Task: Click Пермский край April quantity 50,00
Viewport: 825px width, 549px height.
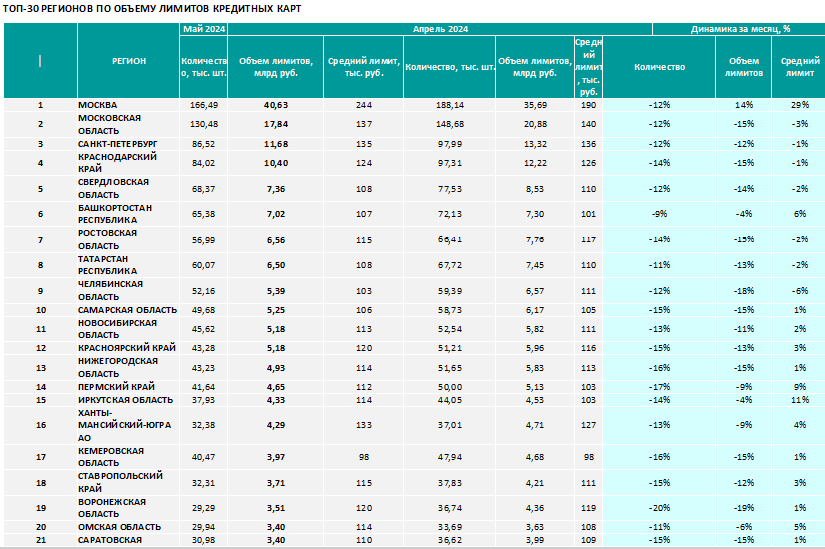Action: (x=450, y=387)
